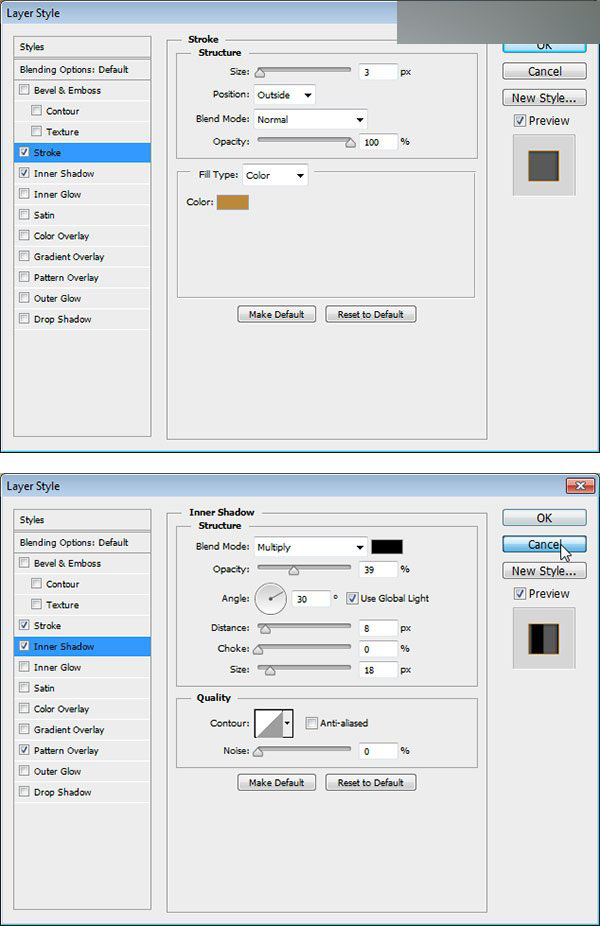Click Reset to Default in Inner Shadow dialog
This screenshot has height=926, width=600.
point(371,782)
